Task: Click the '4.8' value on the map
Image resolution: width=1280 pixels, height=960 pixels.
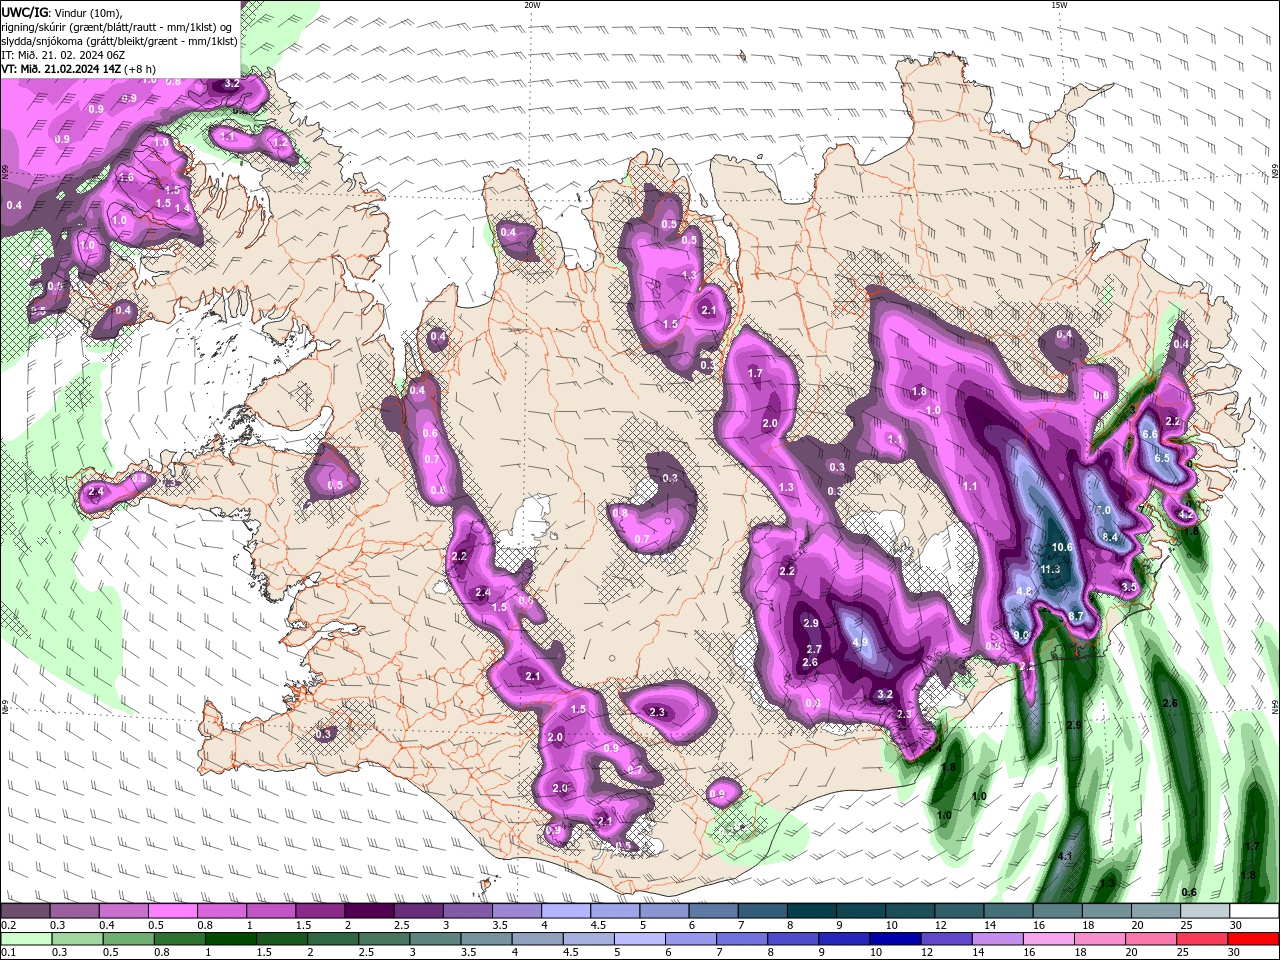Action: click(x=1024, y=591)
